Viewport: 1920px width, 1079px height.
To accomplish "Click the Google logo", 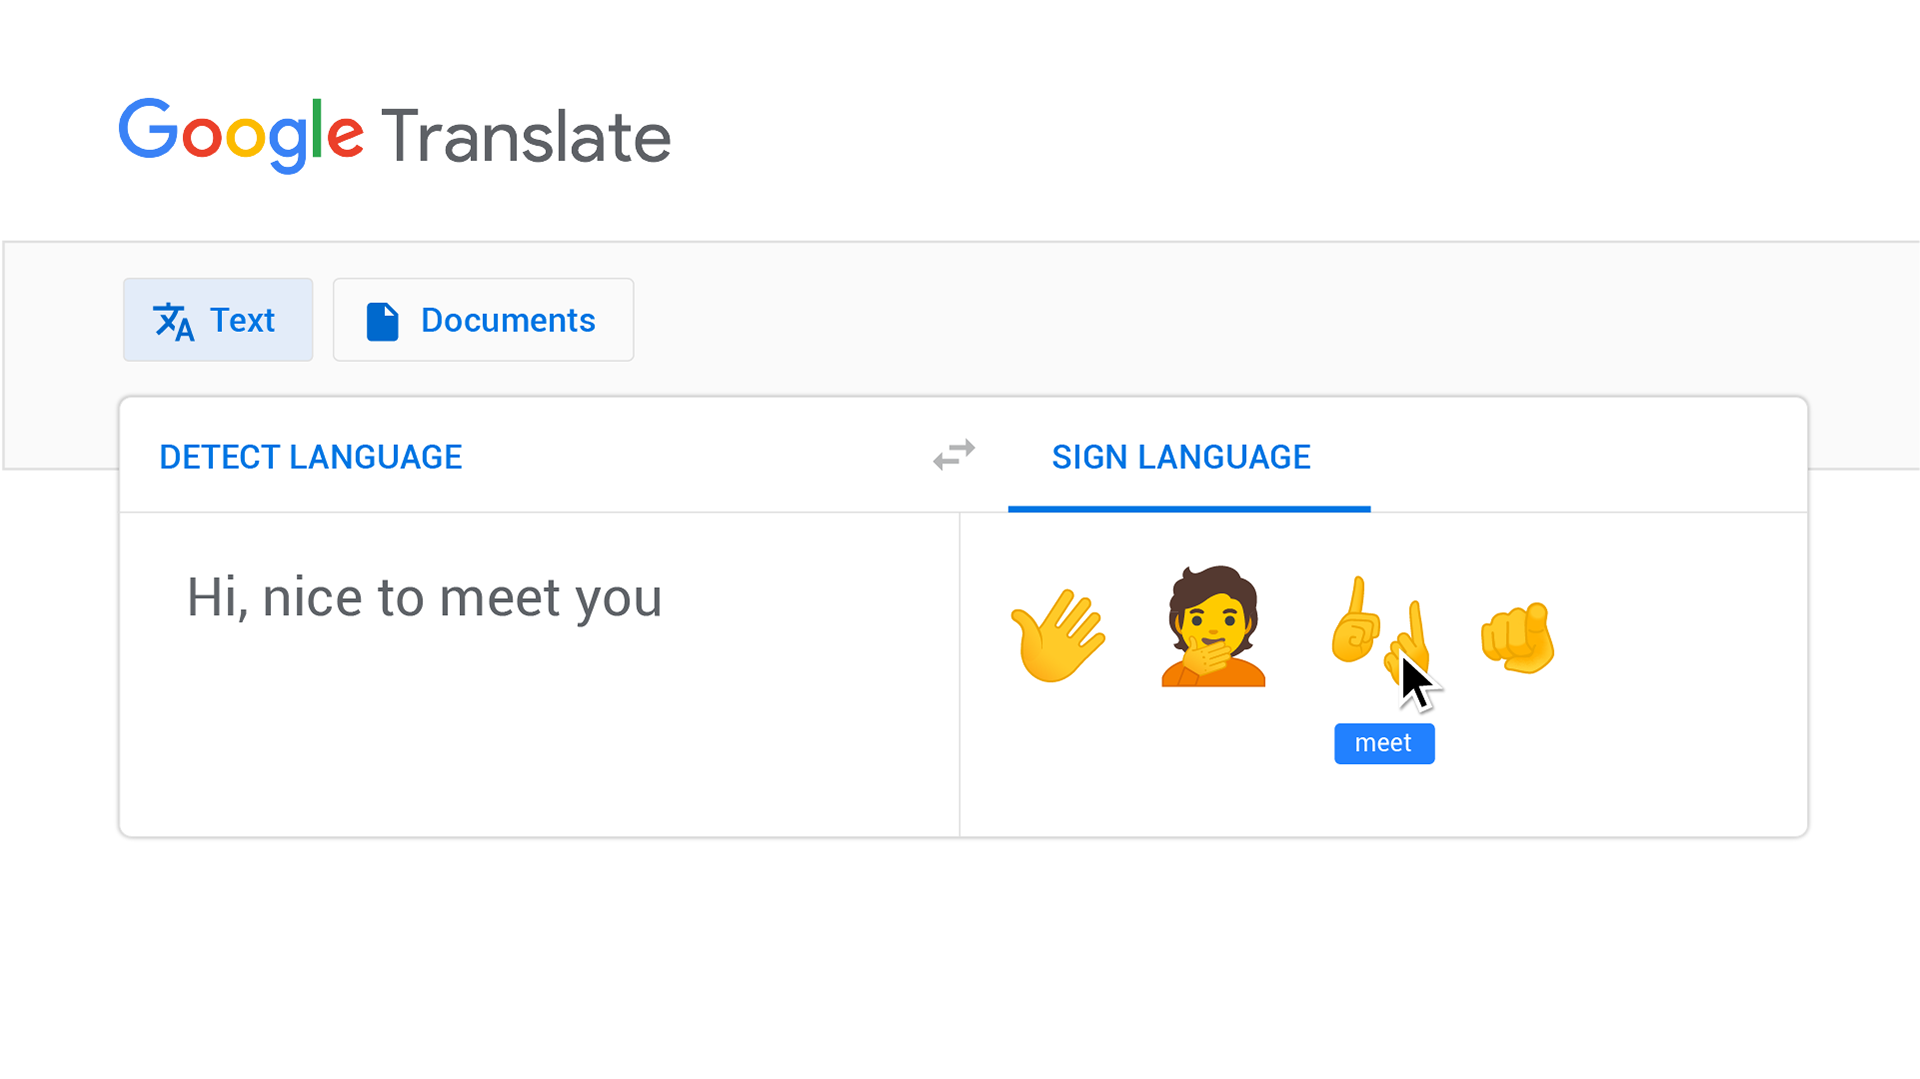I will point(241,136).
